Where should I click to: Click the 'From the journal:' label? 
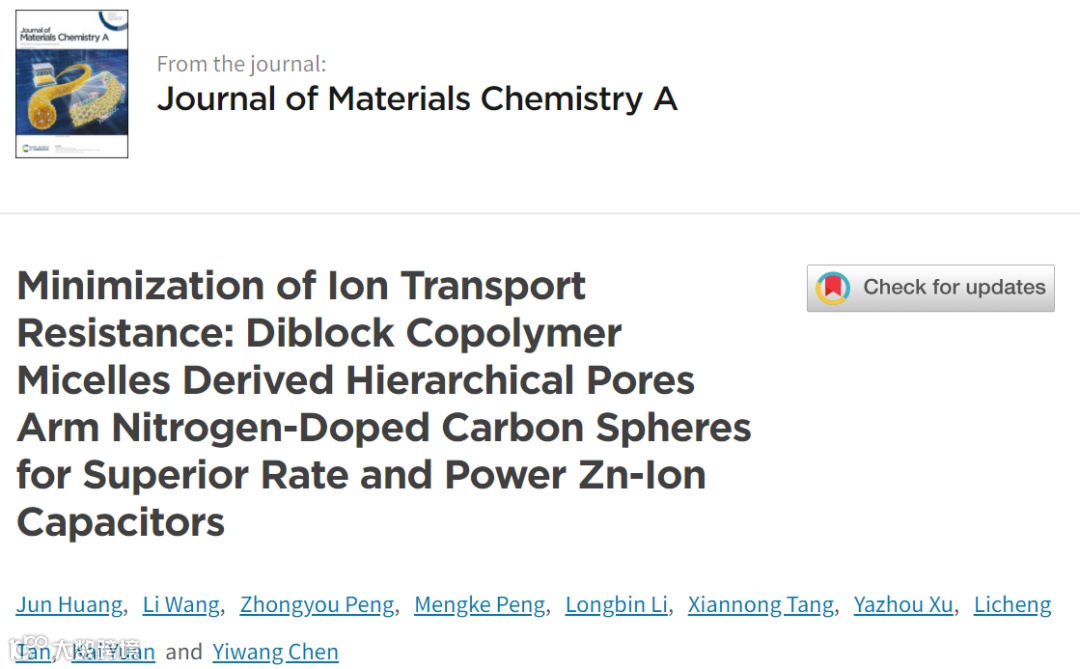[x=241, y=65]
